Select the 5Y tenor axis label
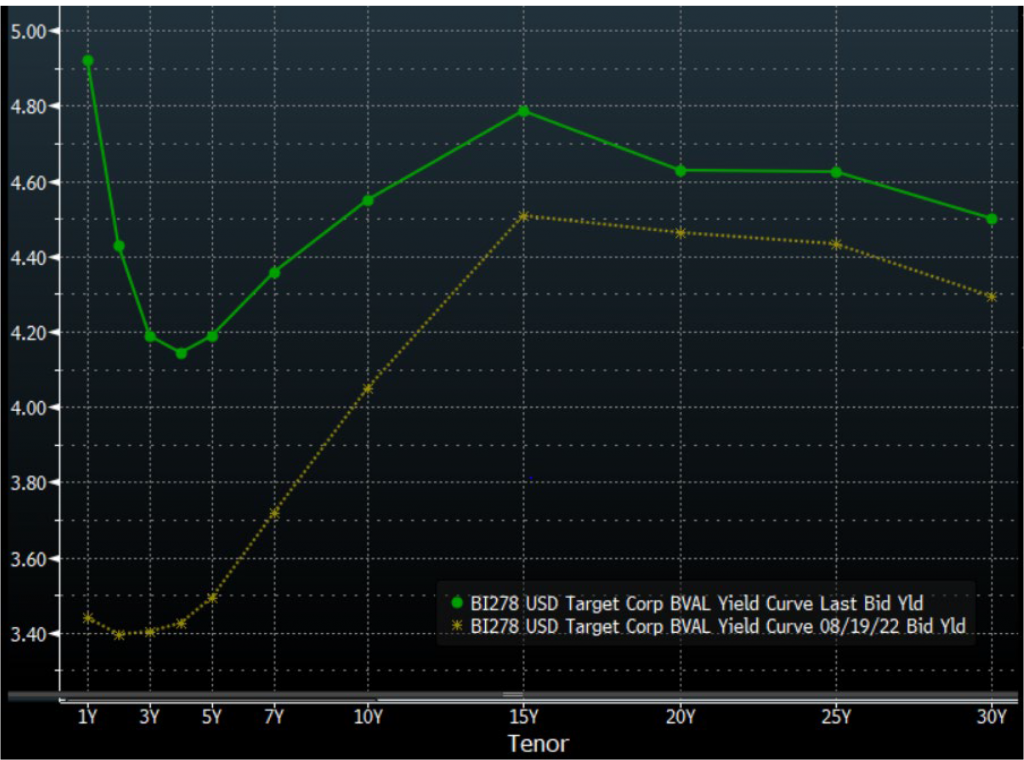Image resolution: width=1024 pixels, height=760 pixels. [x=212, y=716]
